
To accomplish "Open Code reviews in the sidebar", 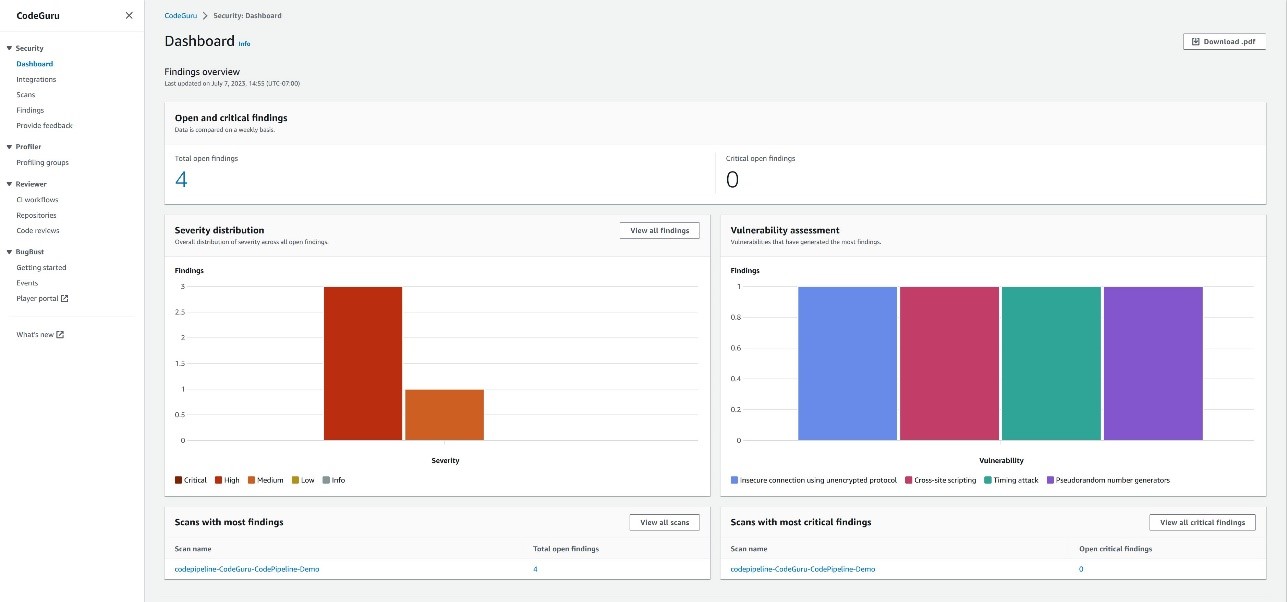I will [x=38, y=230].
